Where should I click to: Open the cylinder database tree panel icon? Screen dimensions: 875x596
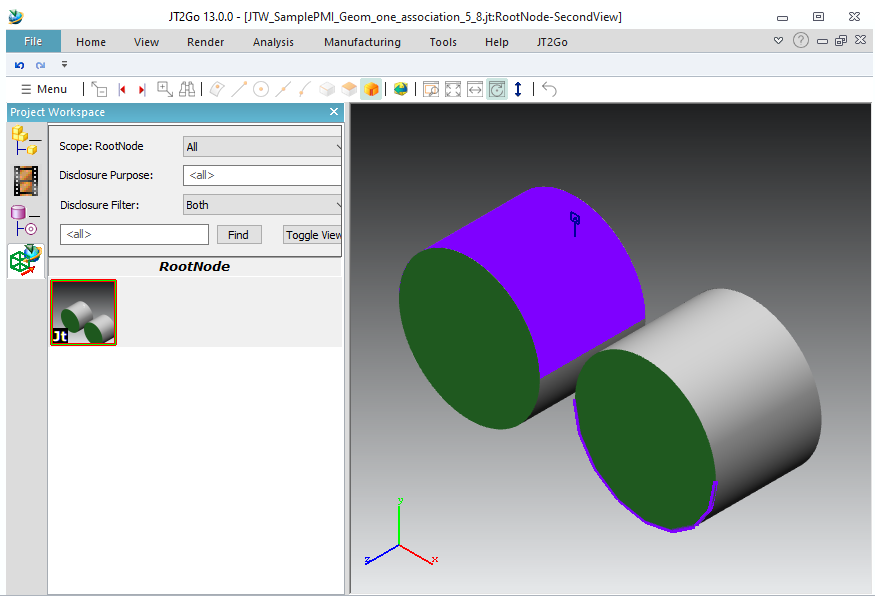click(x=26, y=220)
